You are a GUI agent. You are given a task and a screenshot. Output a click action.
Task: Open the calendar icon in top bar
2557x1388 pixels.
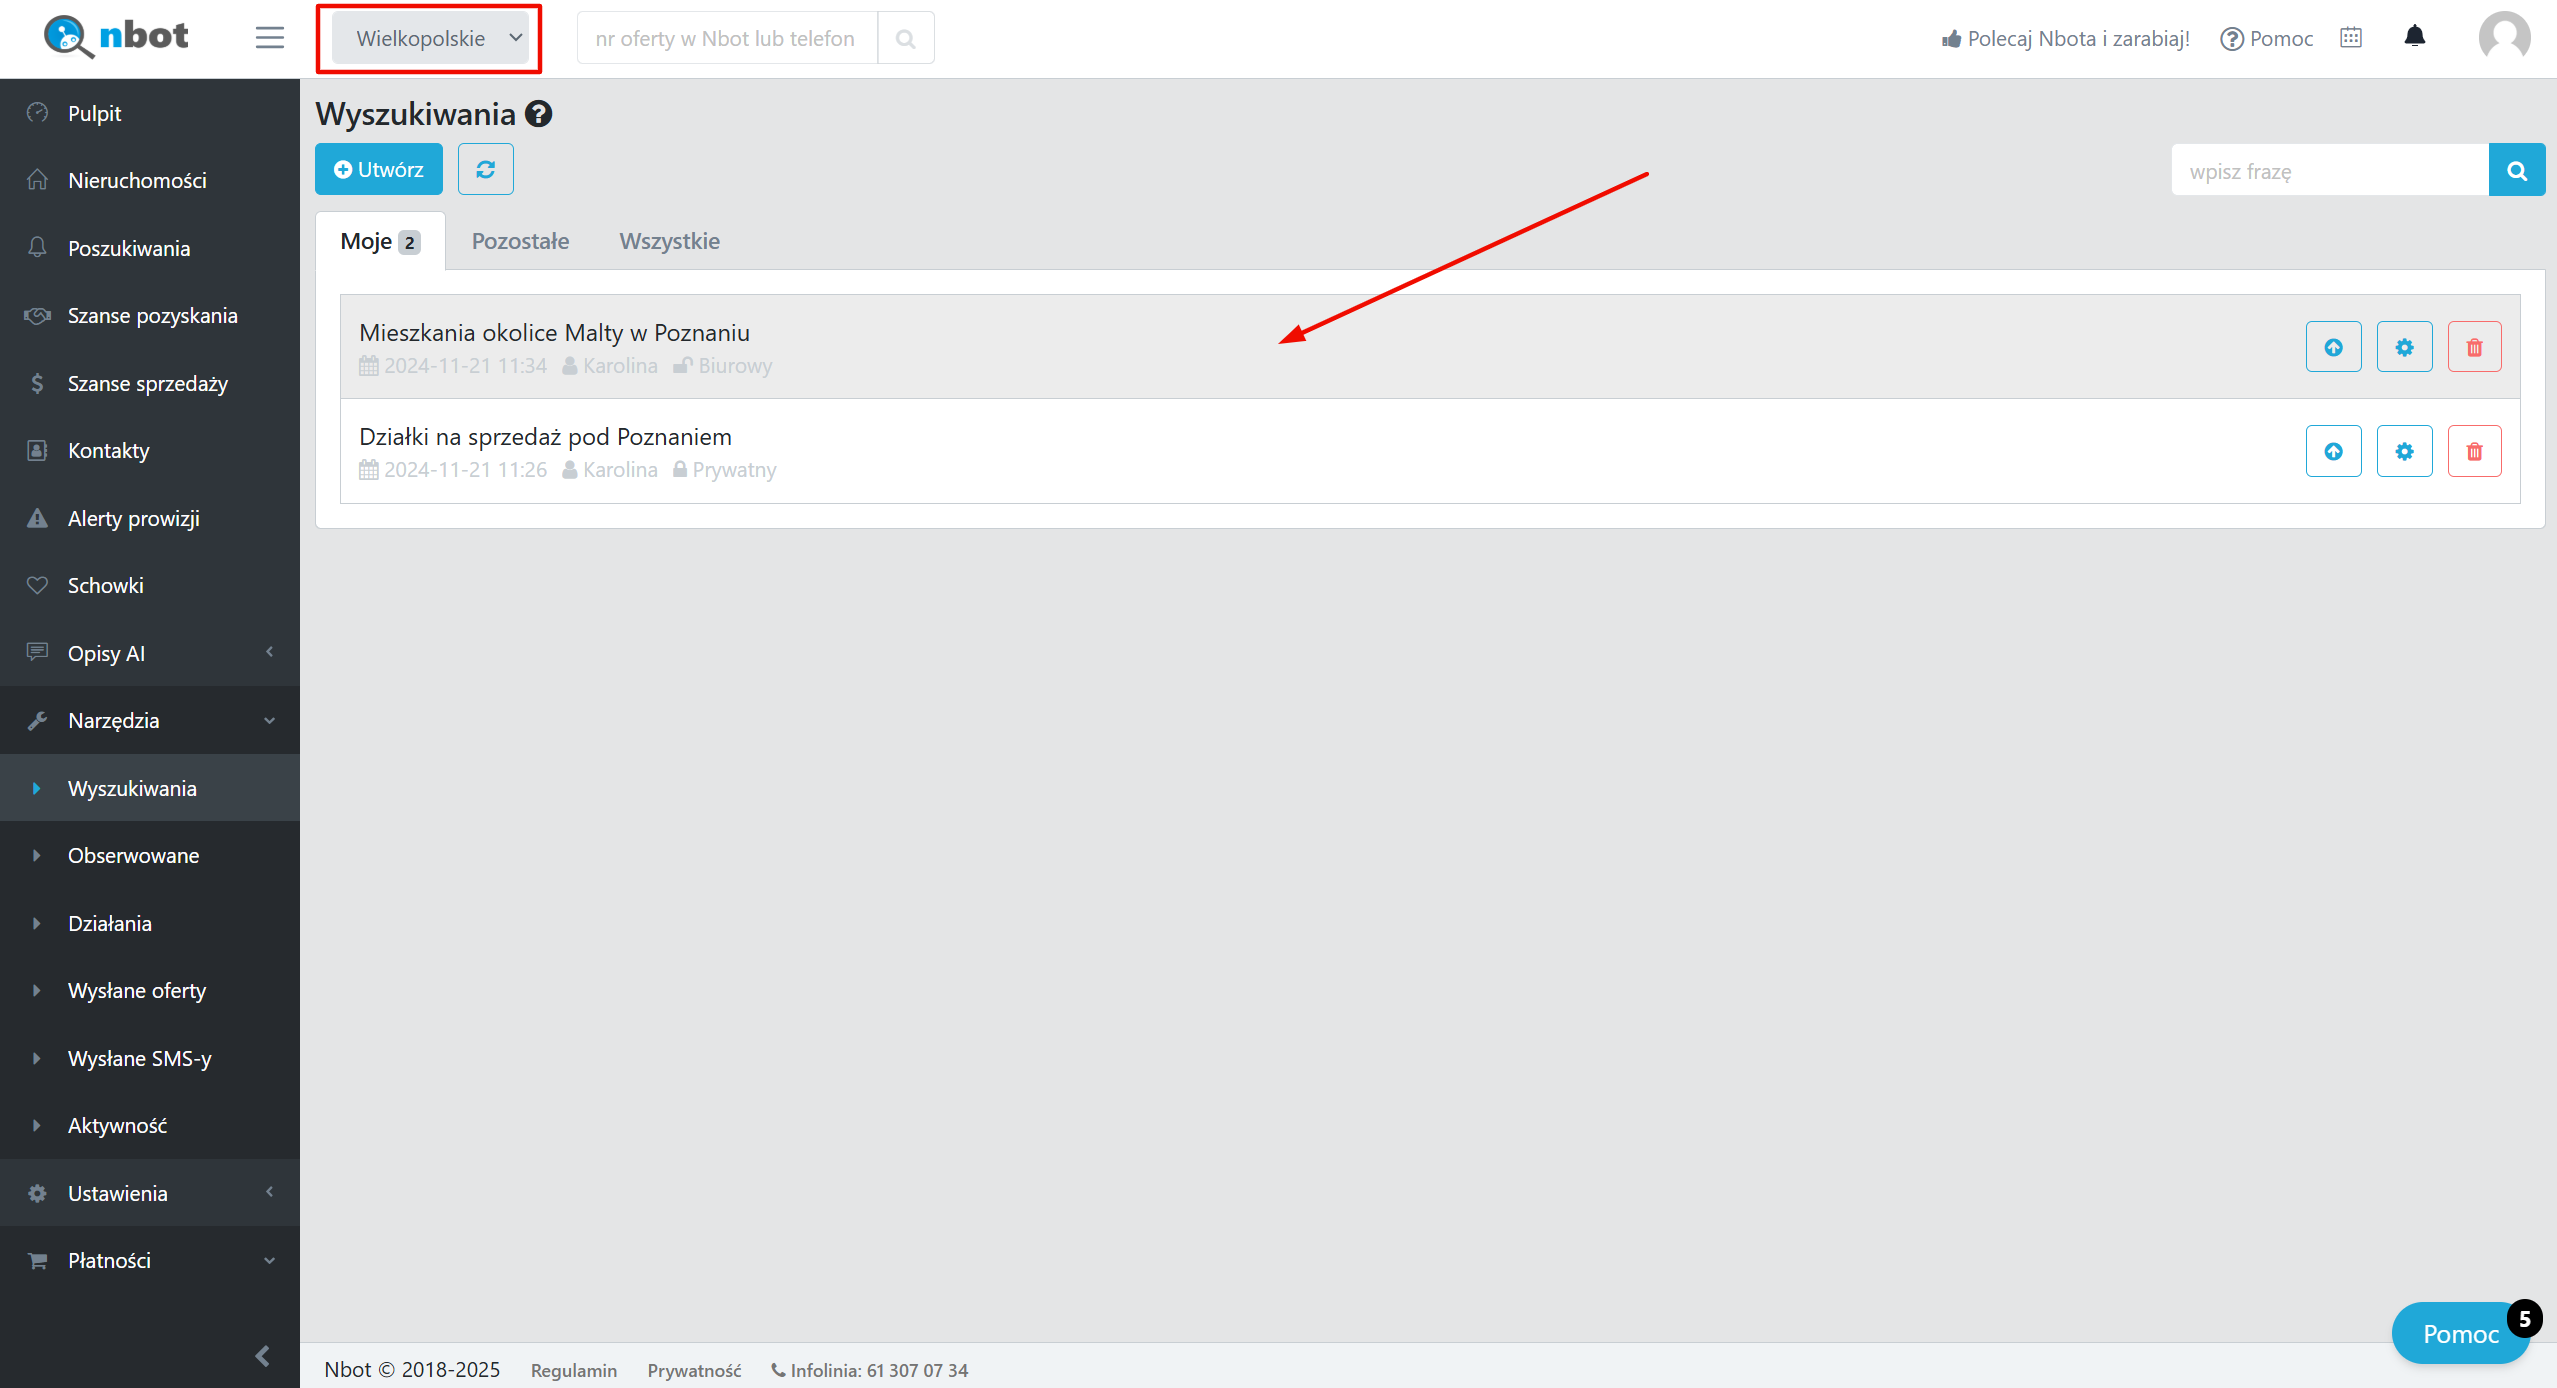pyautogui.click(x=2351, y=37)
